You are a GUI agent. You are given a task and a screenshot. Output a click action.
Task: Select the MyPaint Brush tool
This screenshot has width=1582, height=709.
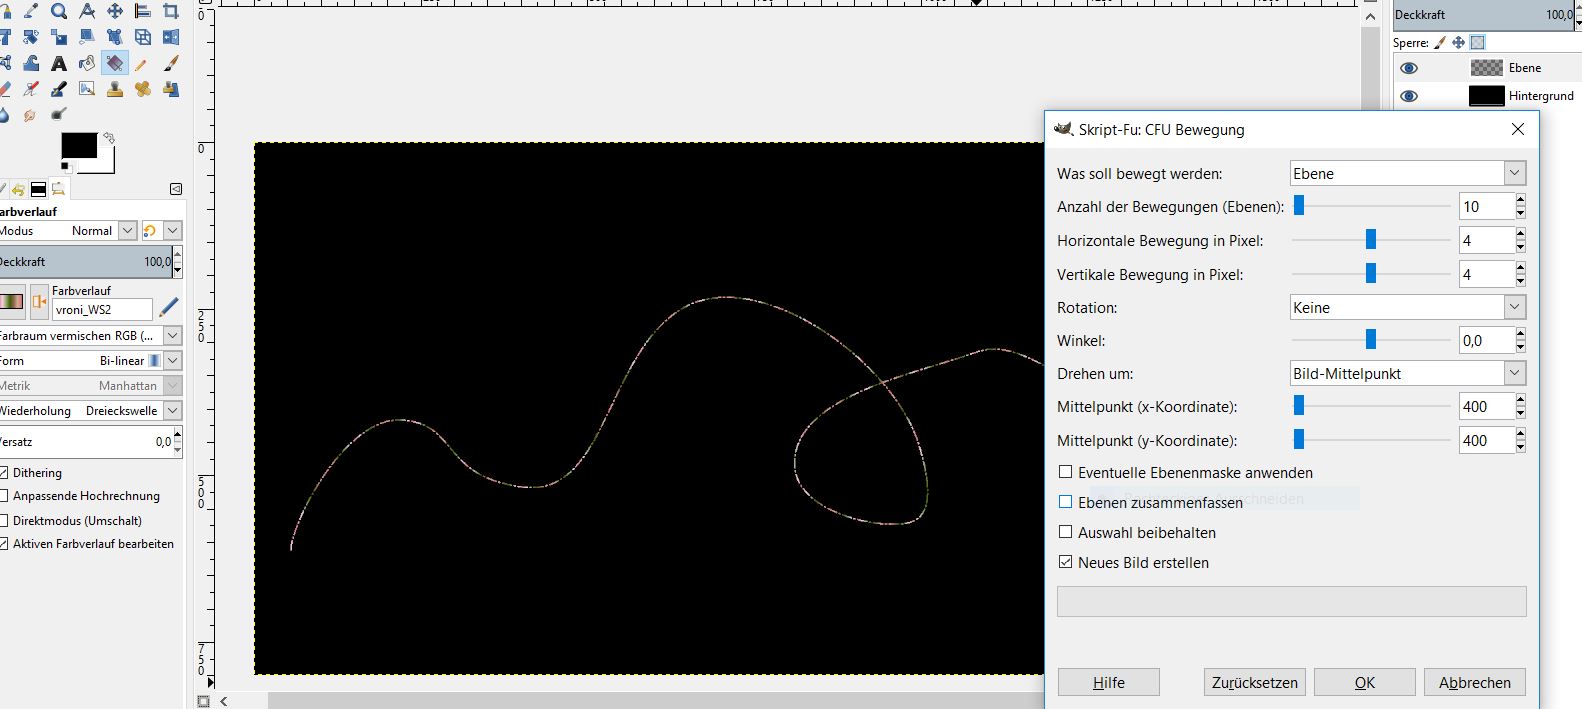(87, 89)
